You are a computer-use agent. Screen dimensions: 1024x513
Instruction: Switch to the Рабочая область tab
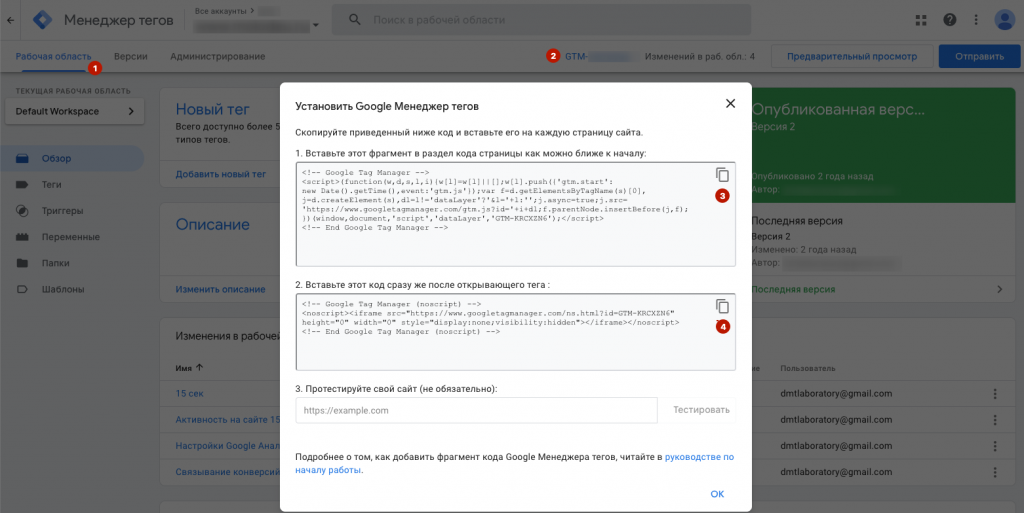[x=54, y=57]
